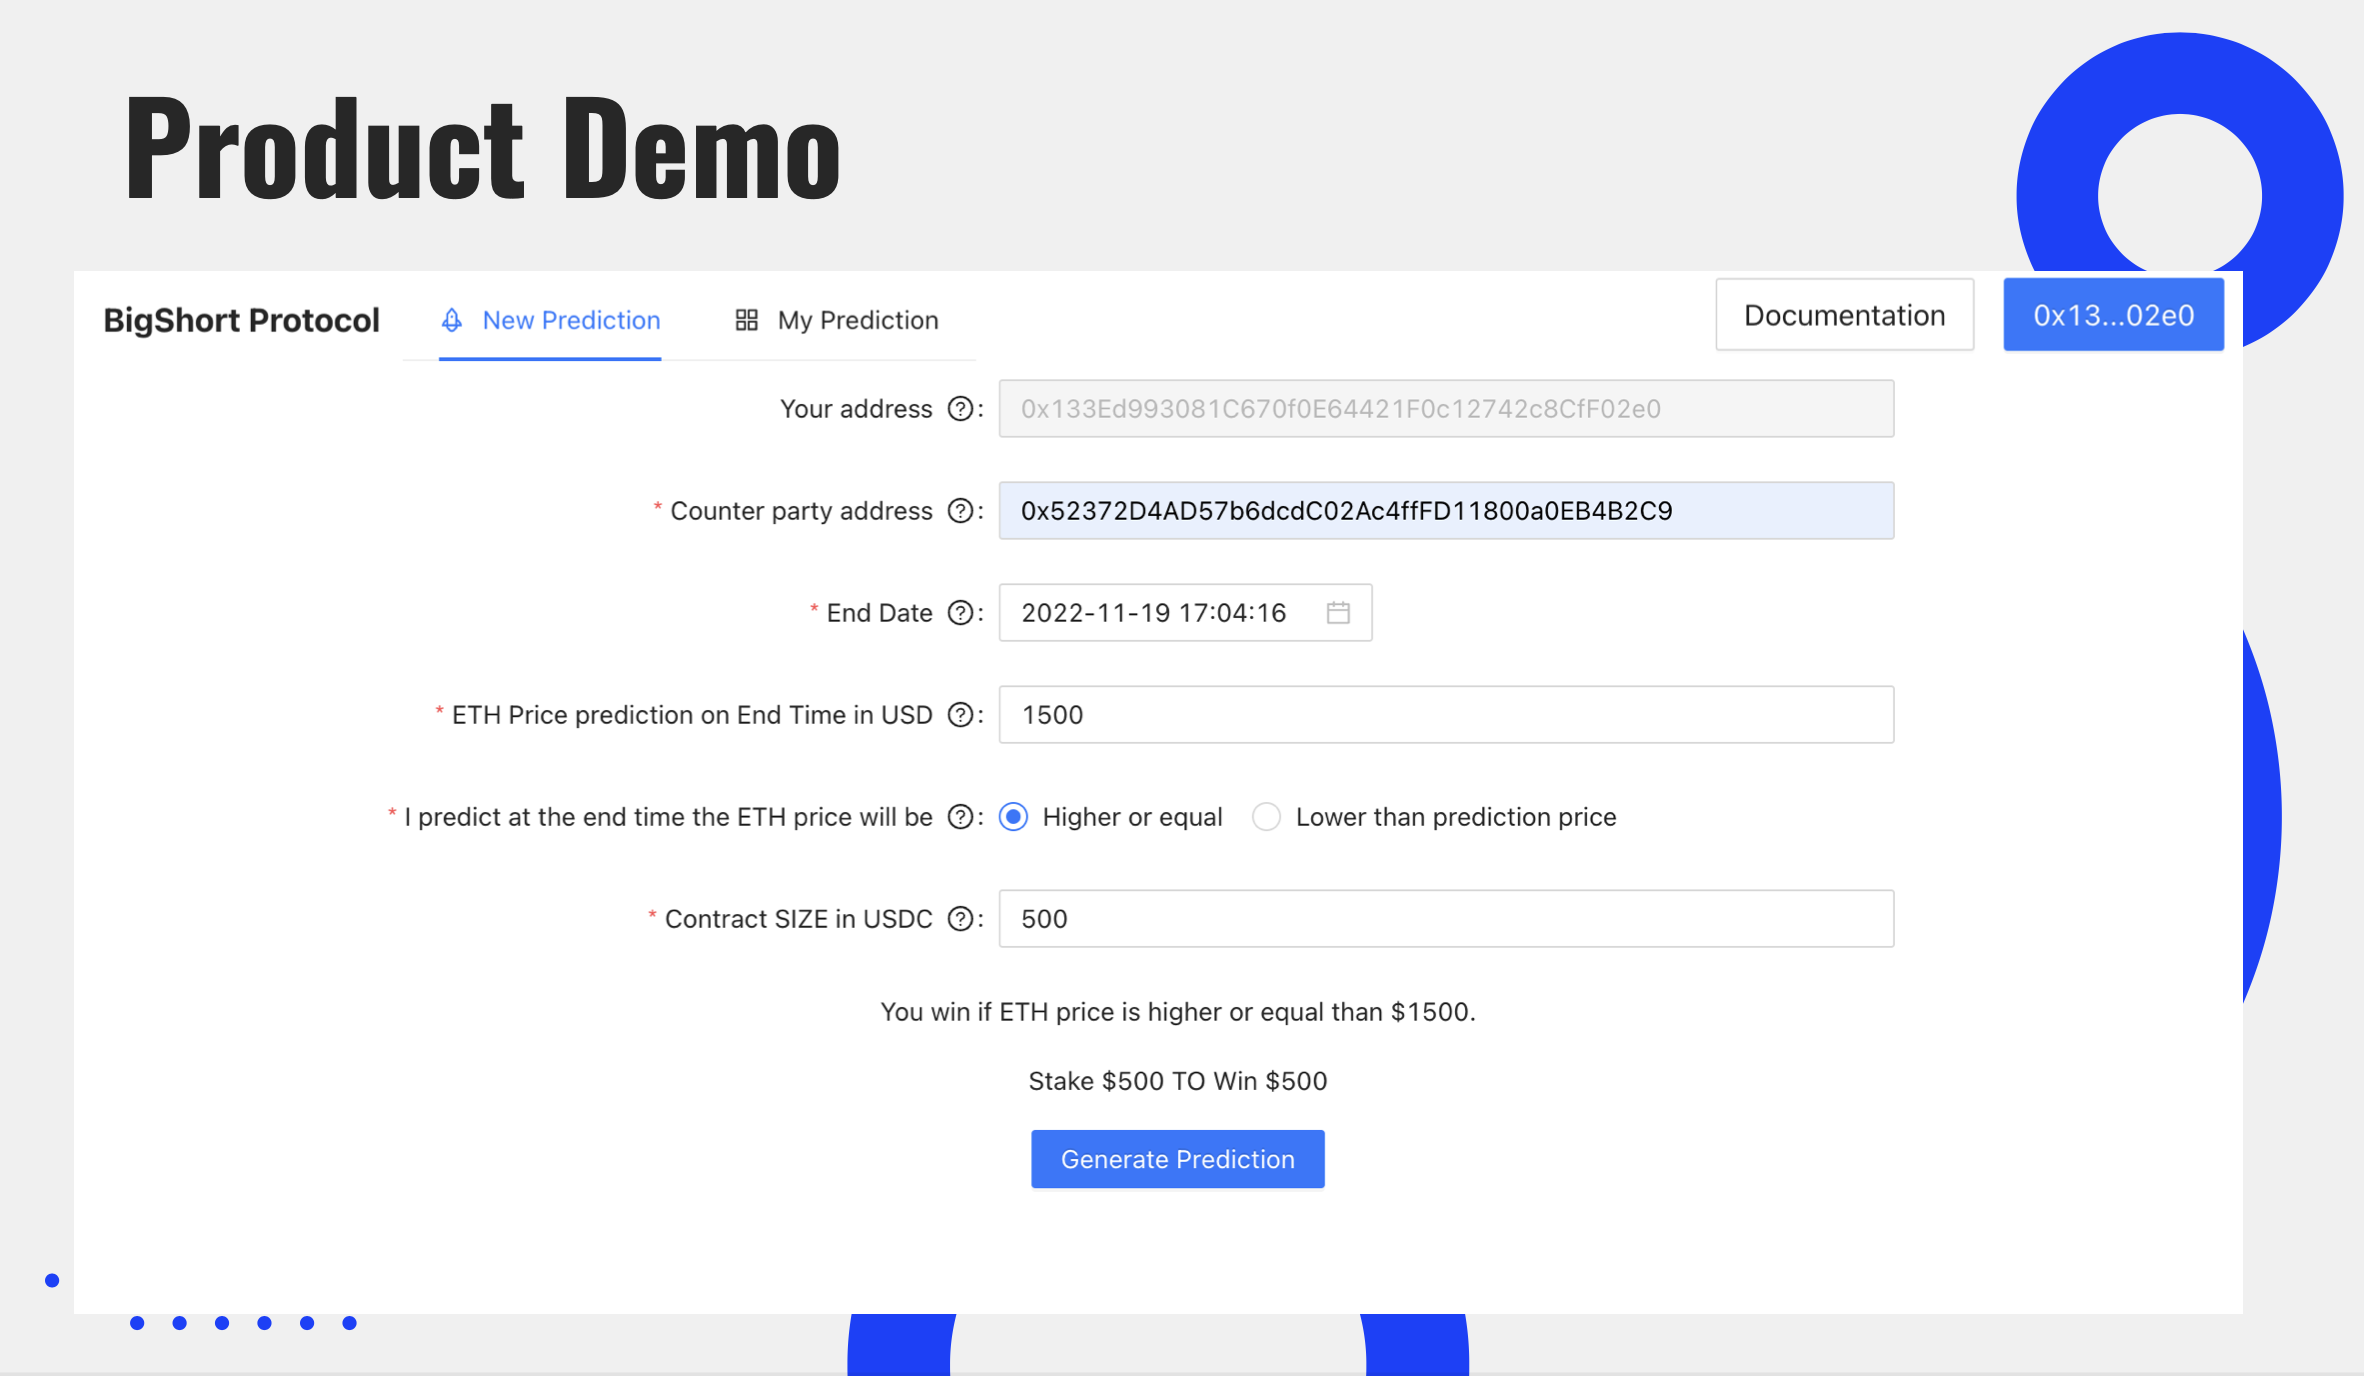Screen dimensions: 2364x1376
Task: Click help icon for ETH Price prediction
Action: click(x=960, y=715)
